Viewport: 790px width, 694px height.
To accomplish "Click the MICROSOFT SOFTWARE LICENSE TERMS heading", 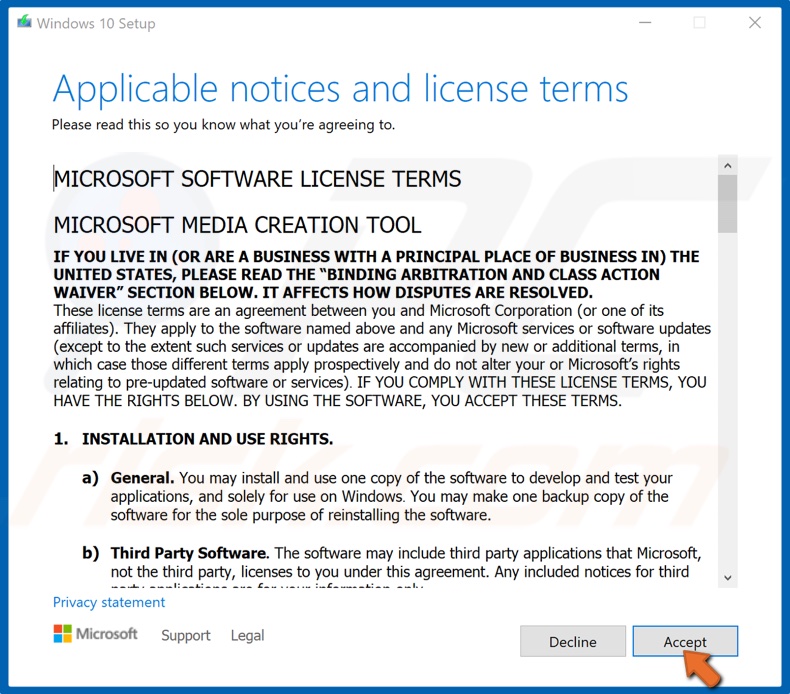I will pyautogui.click(x=257, y=179).
